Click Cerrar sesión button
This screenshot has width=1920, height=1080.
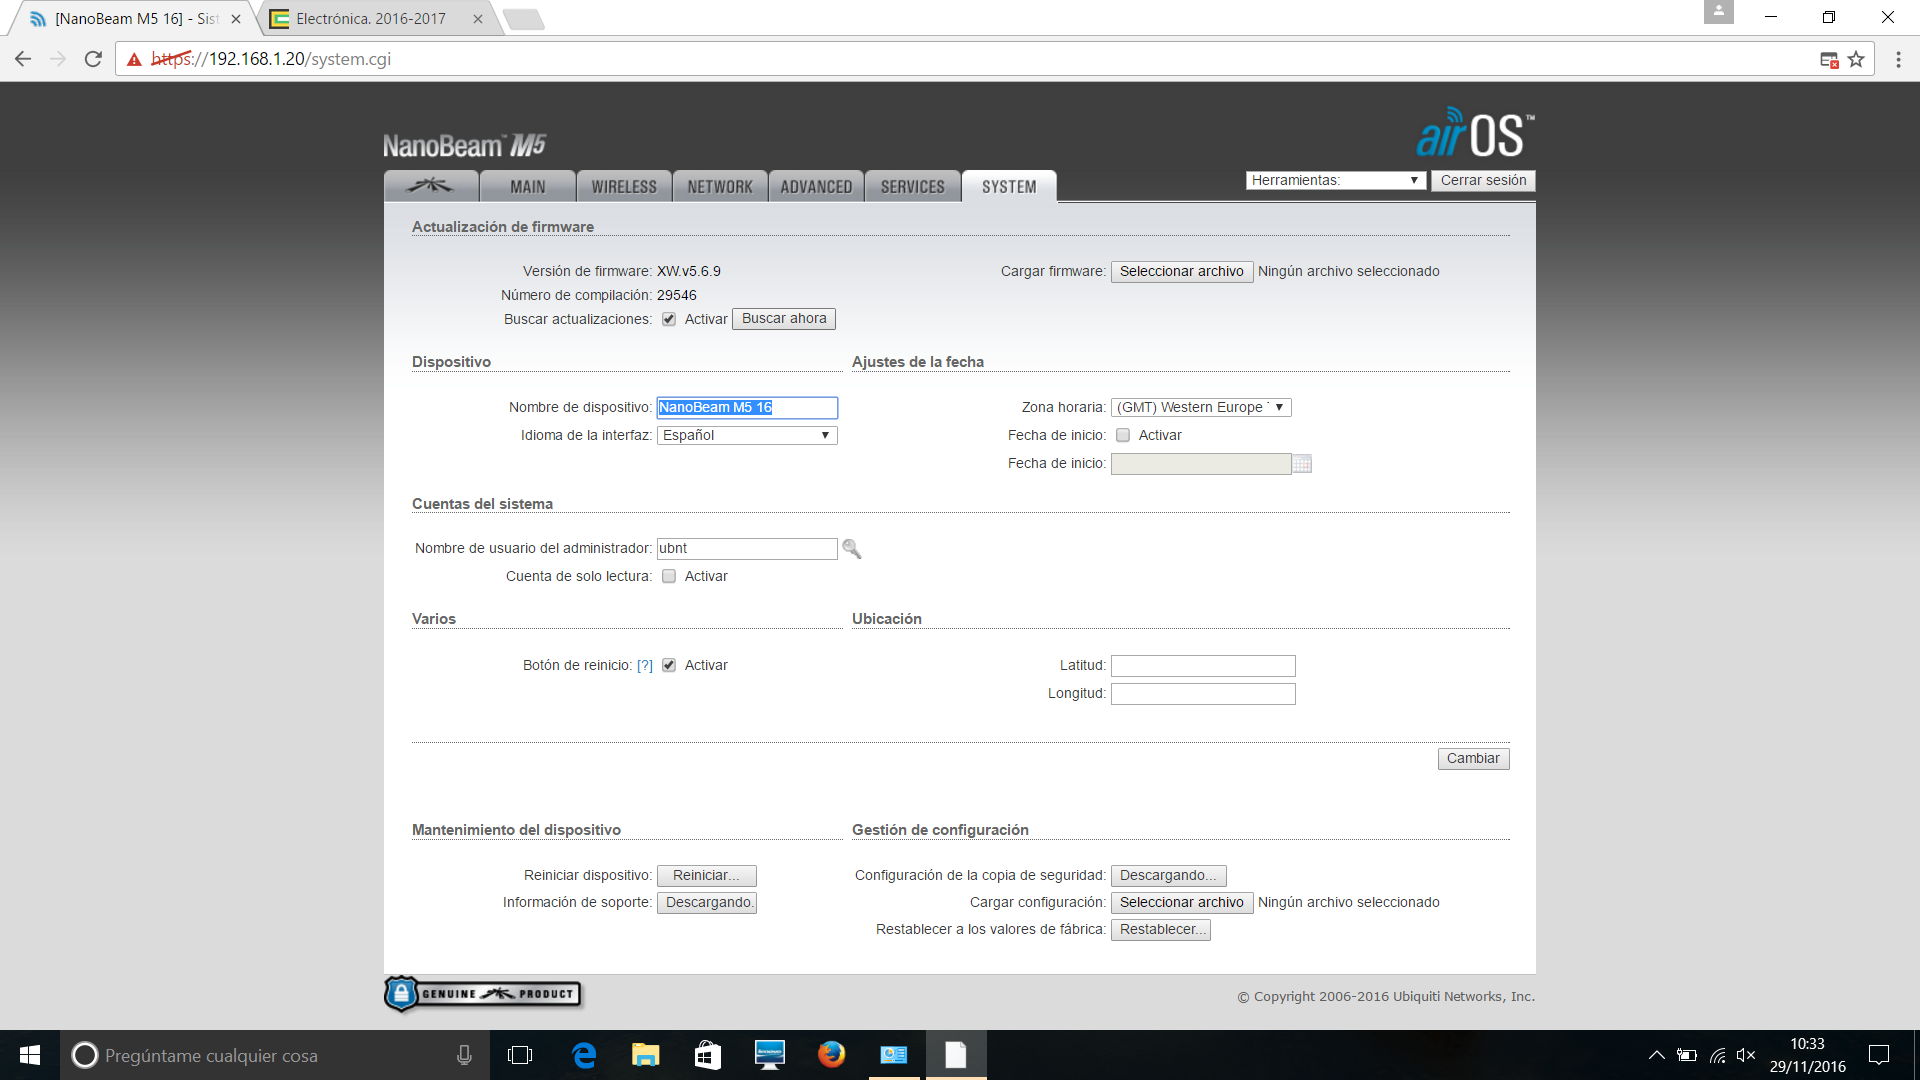1483,181
